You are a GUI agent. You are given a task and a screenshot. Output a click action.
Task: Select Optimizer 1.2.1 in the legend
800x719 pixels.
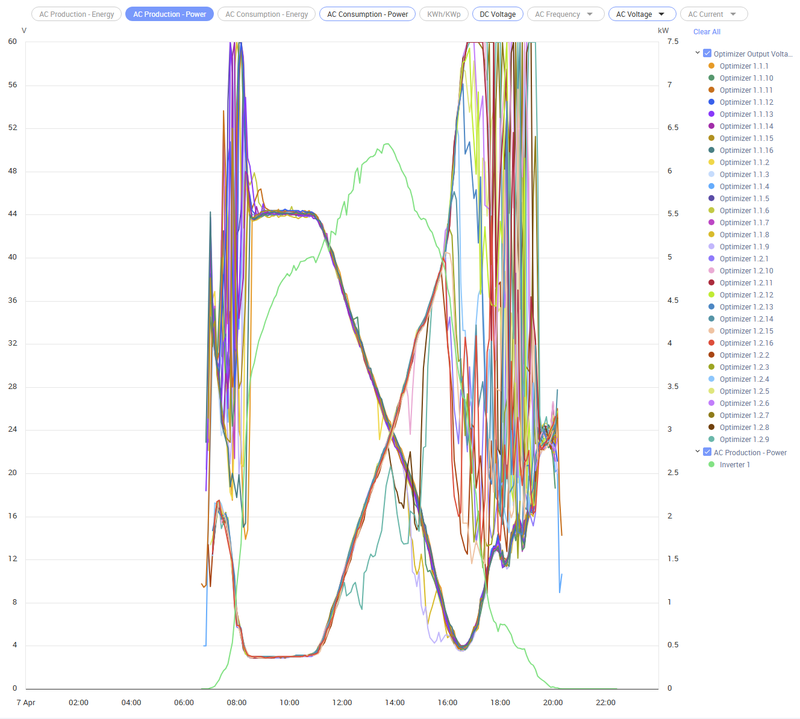pos(744,259)
